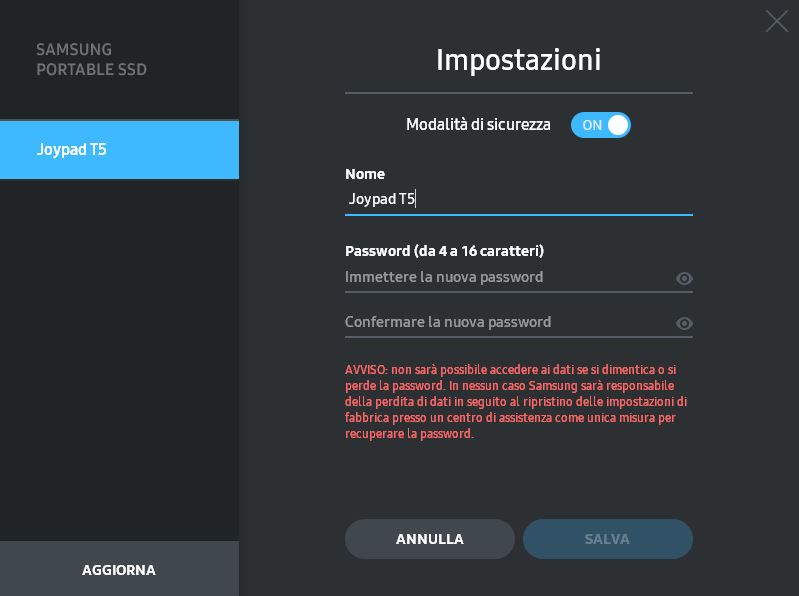This screenshot has height=596, width=799.
Task: Click the blue underline beneath the Nome field
Action: tap(519, 215)
